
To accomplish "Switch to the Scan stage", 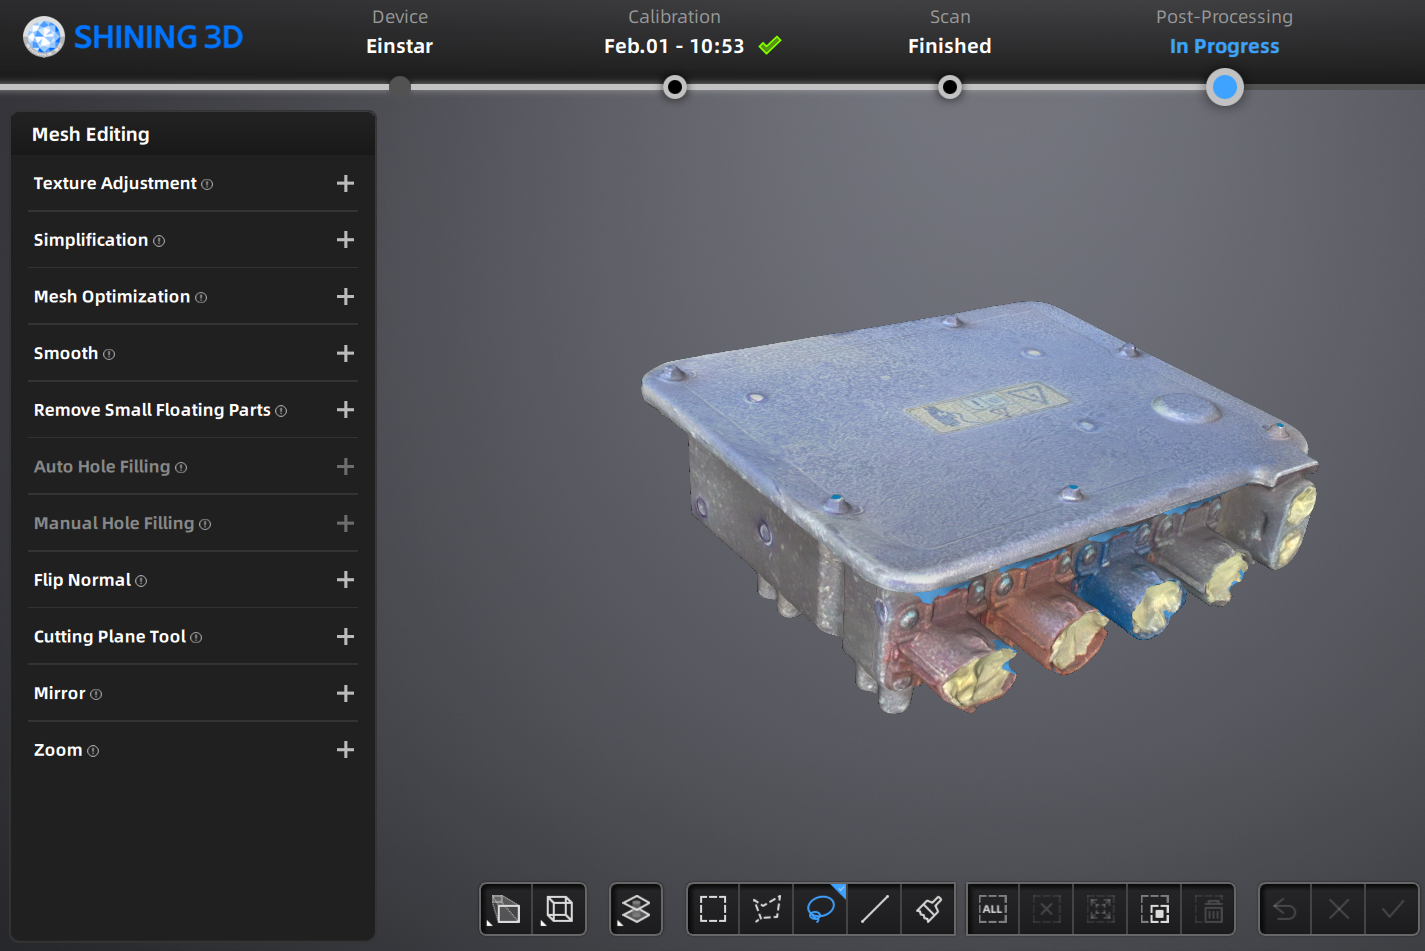I will tap(950, 87).
